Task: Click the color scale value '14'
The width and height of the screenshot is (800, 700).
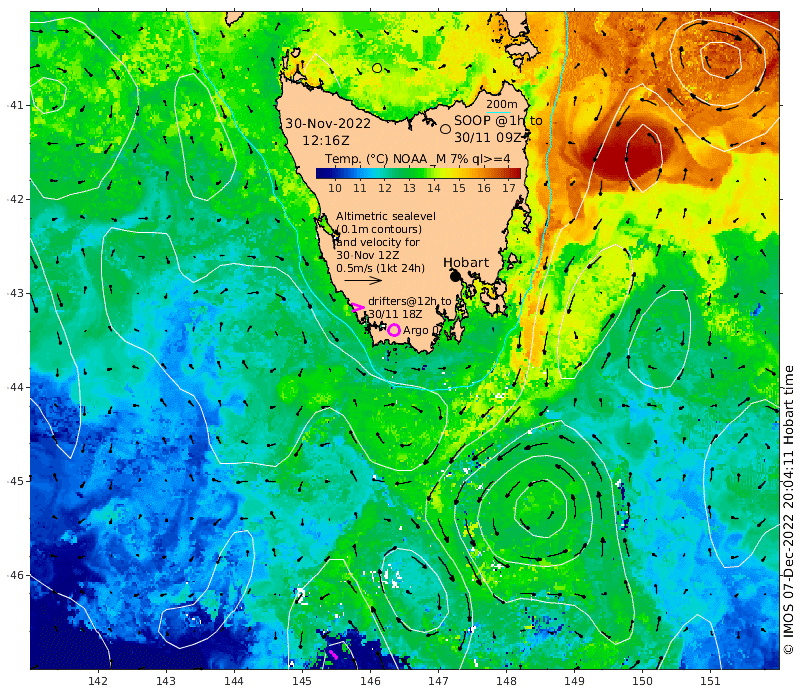Action: (x=434, y=188)
